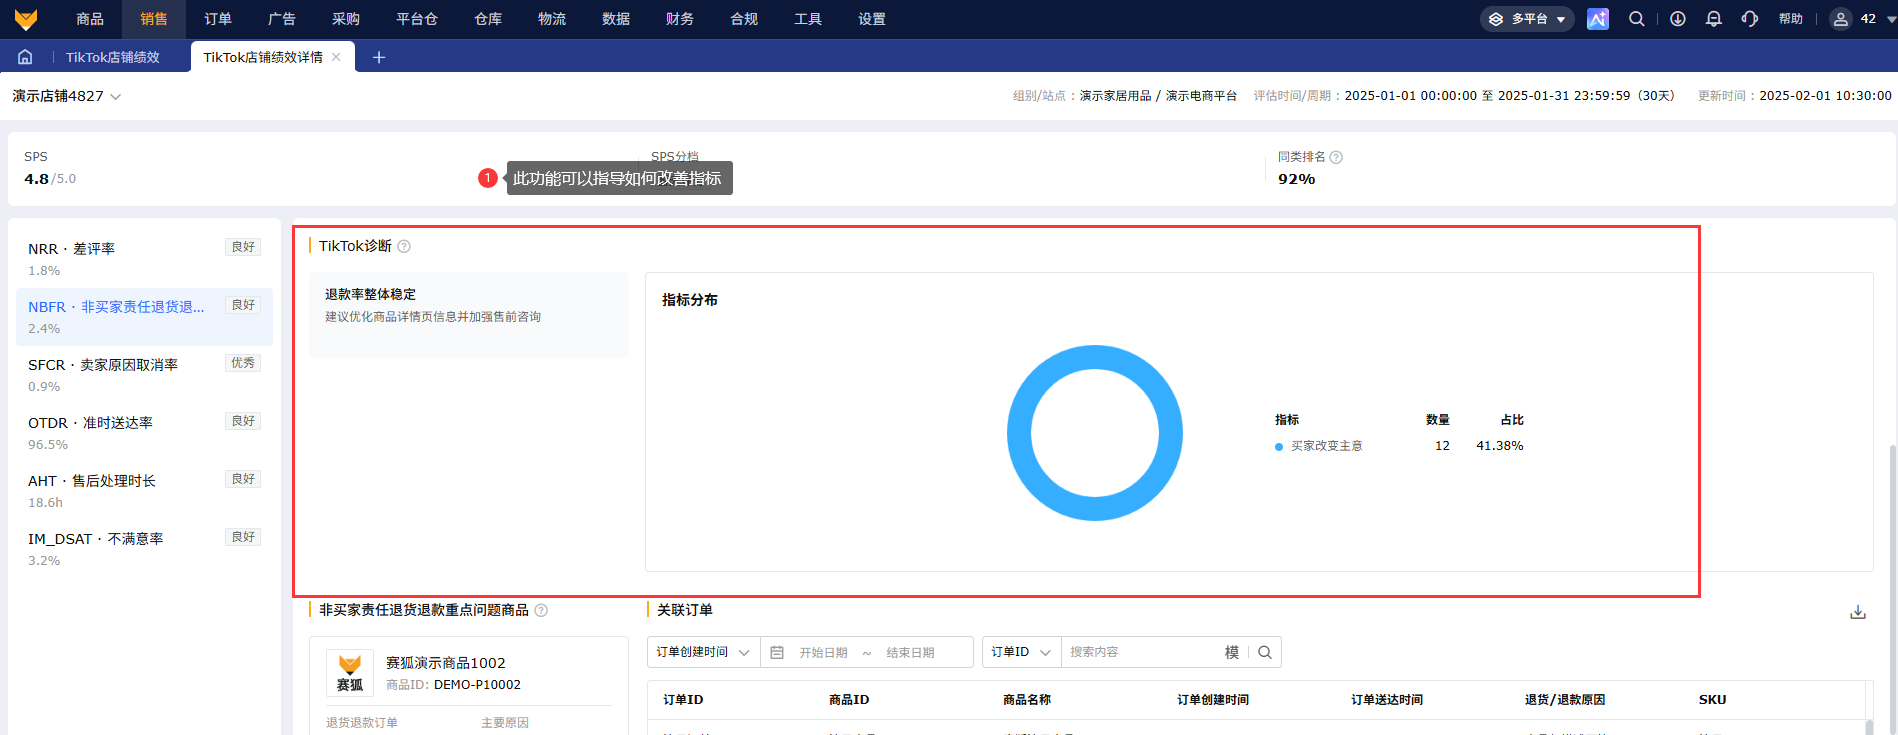
Task: Open the 订单ID search type dropdown
Action: 1021,652
